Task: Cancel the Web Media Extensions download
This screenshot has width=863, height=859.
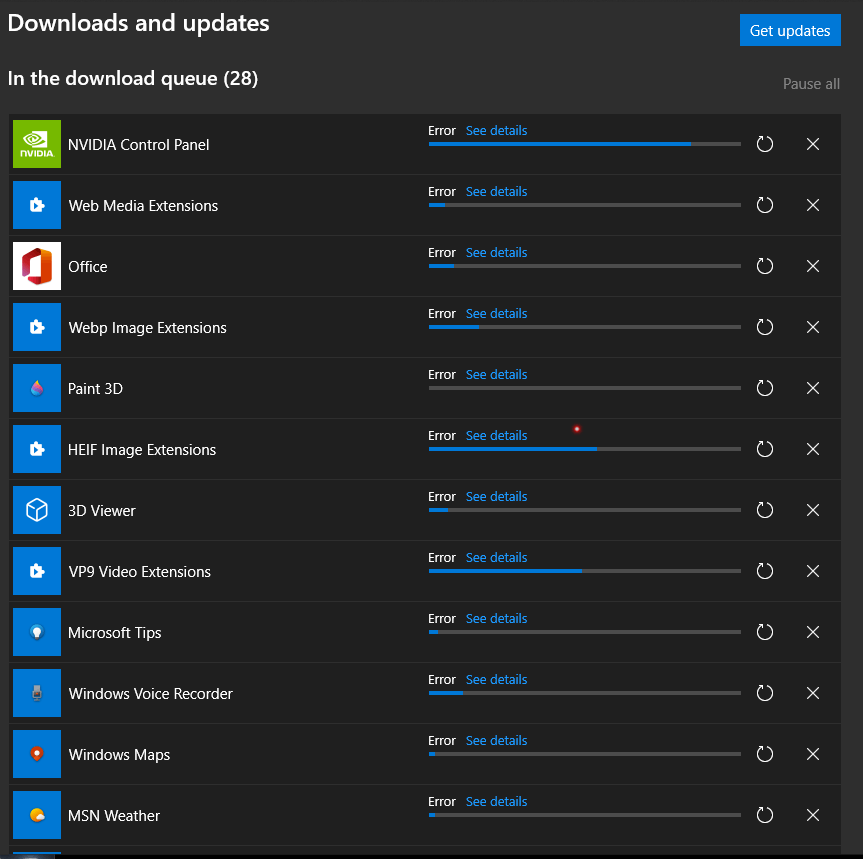Action: click(x=813, y=205)
